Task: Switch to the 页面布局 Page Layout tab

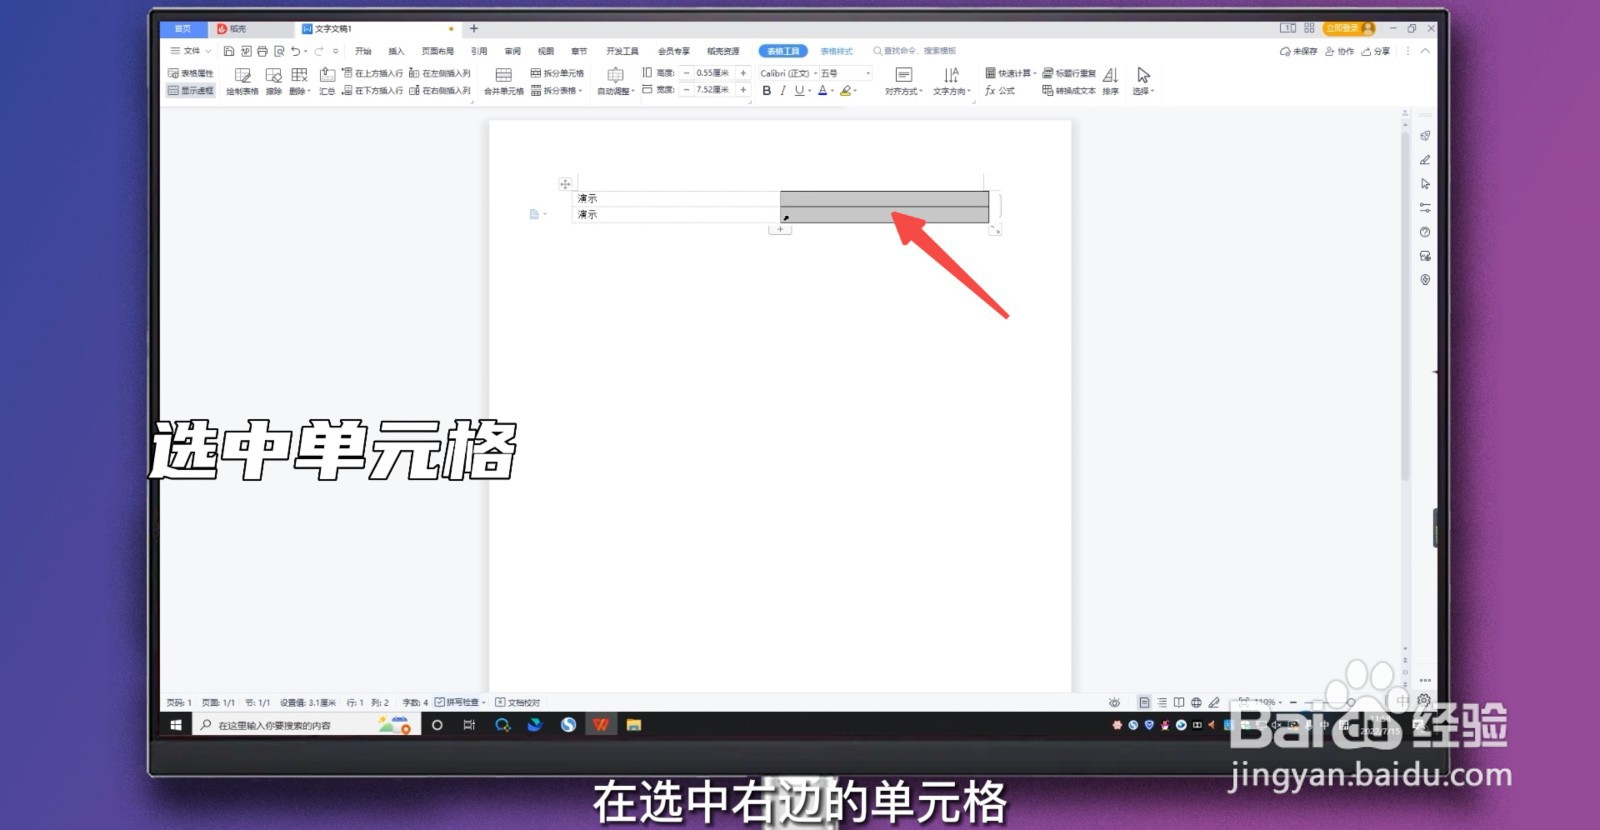Action: click(438, 51)
